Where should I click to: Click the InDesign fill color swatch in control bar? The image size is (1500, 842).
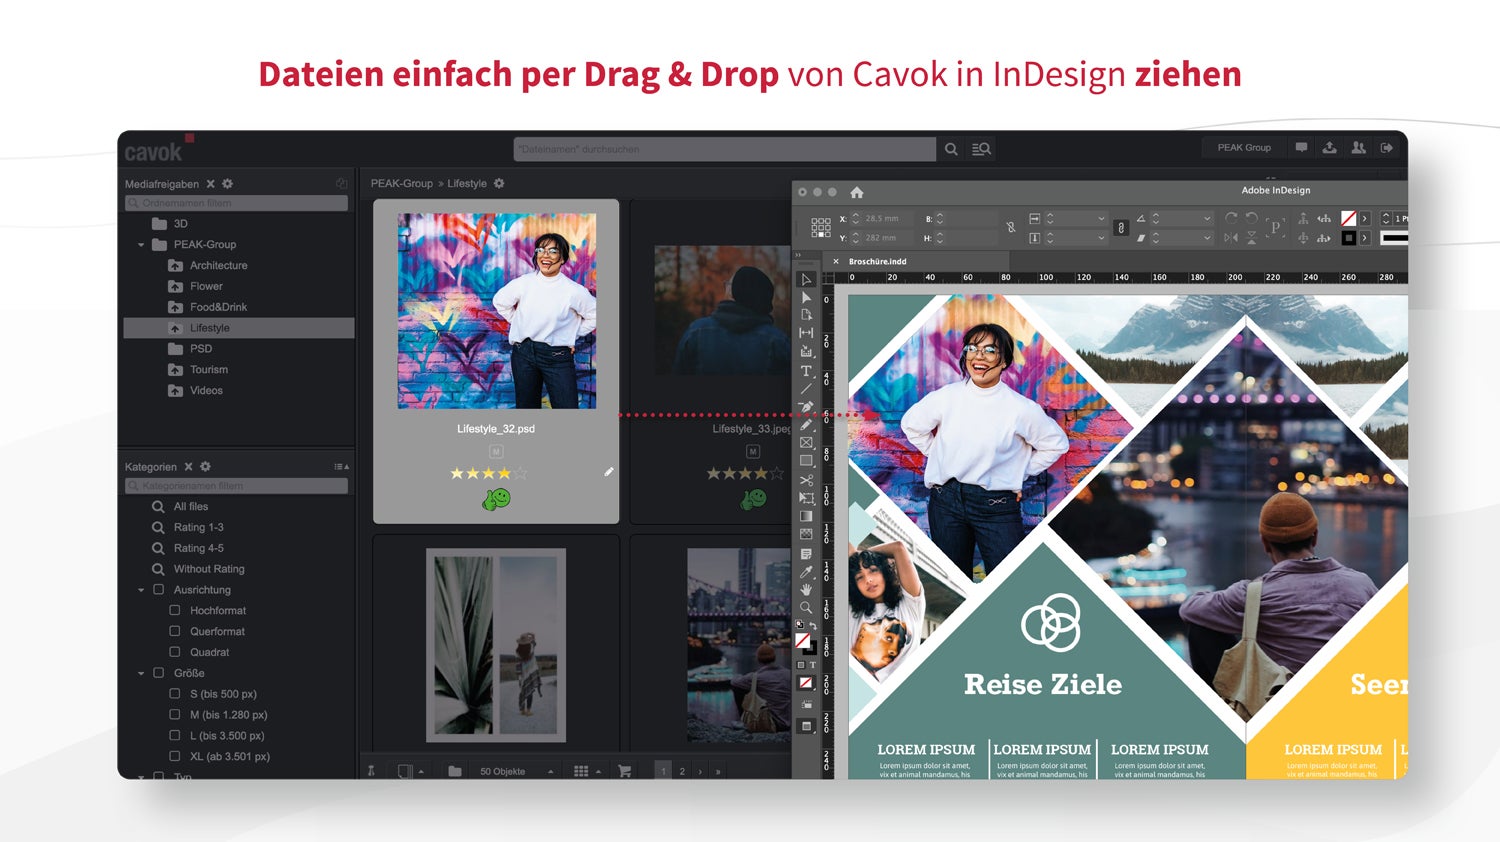(x=1348, y=218)
